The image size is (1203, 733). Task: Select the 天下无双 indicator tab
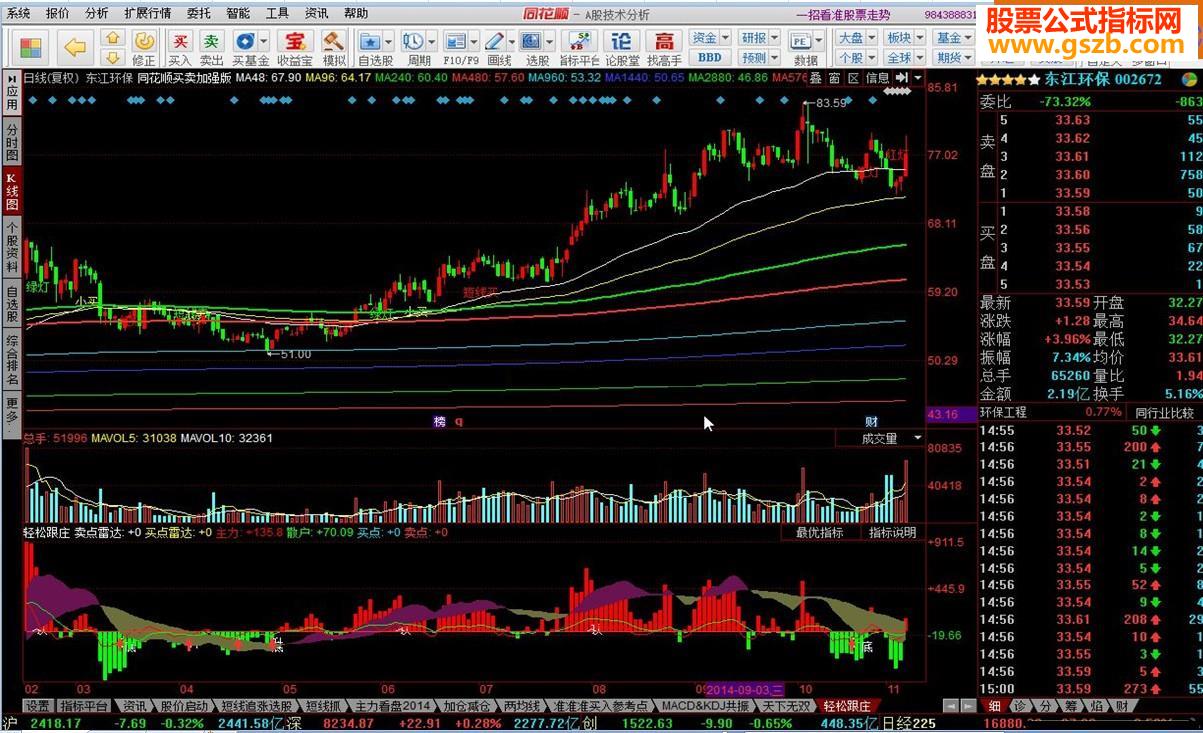point(785,706)
